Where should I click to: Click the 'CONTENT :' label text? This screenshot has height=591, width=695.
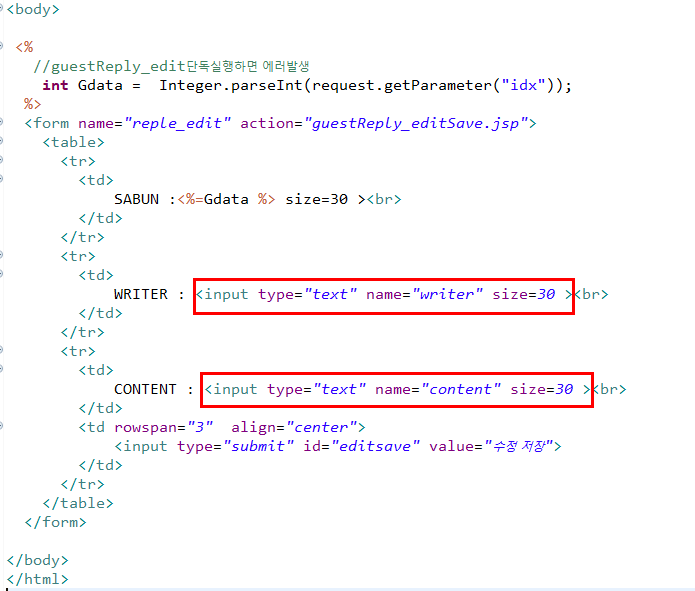(x=154, y=389)
